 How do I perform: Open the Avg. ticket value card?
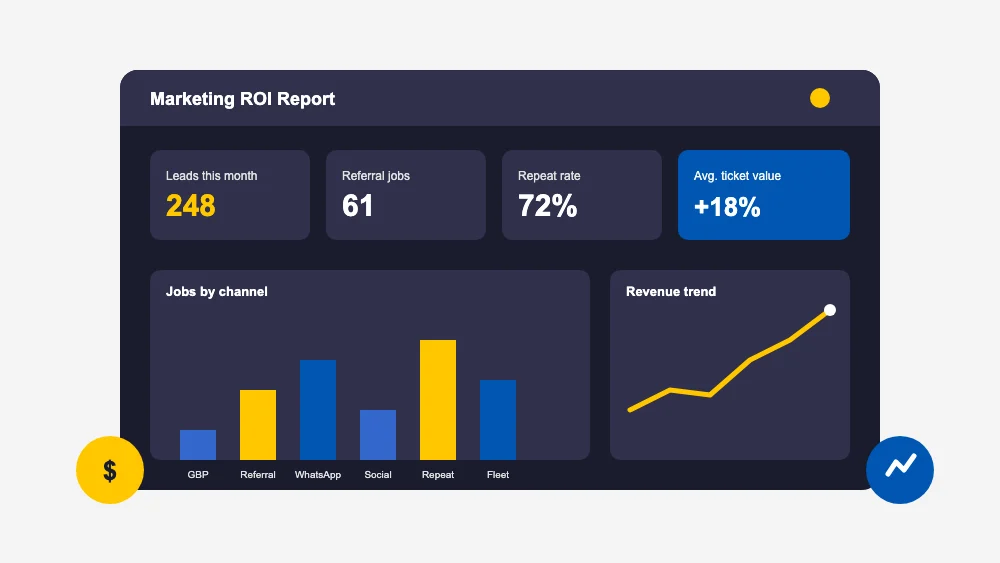763,195
